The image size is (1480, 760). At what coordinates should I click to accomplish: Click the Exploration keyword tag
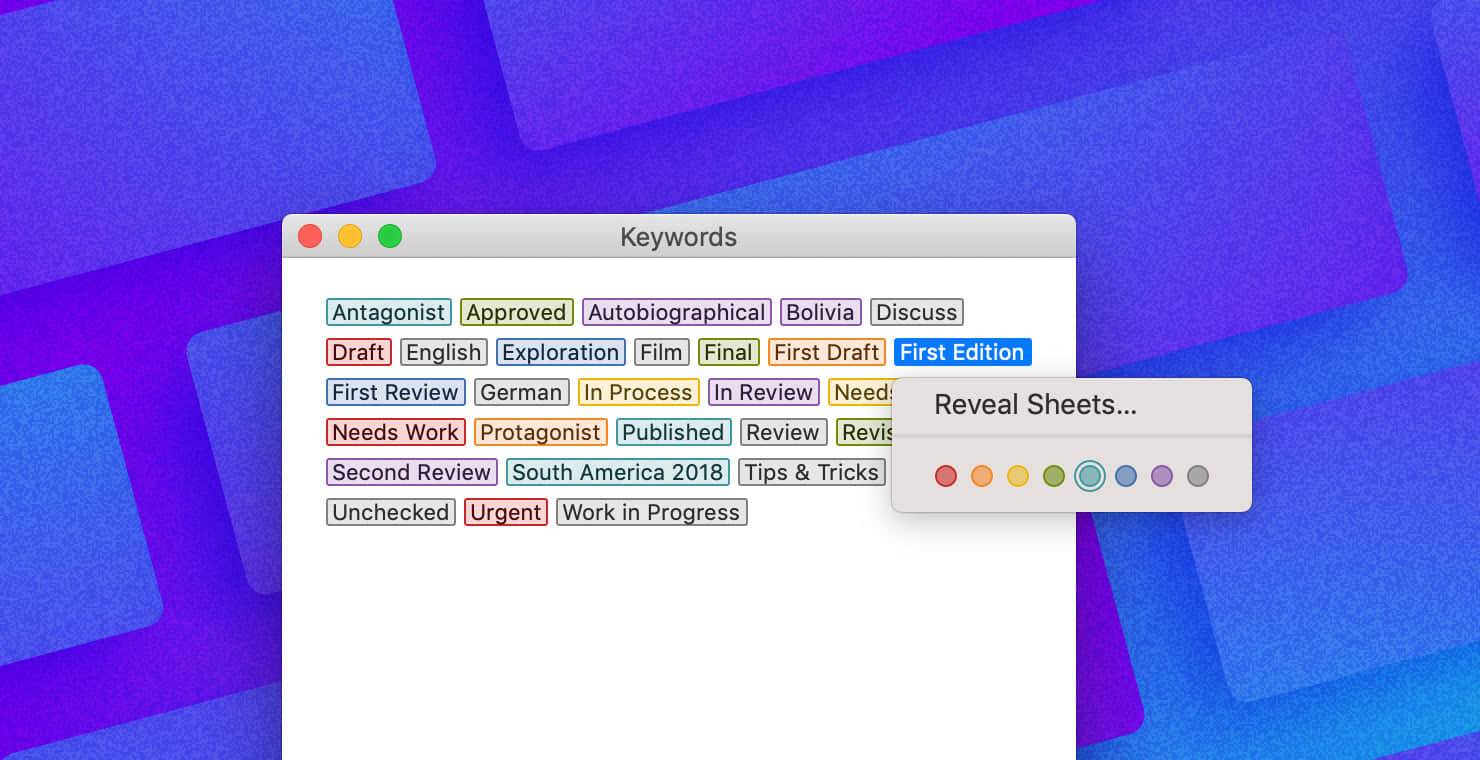(x=561, y=352)
